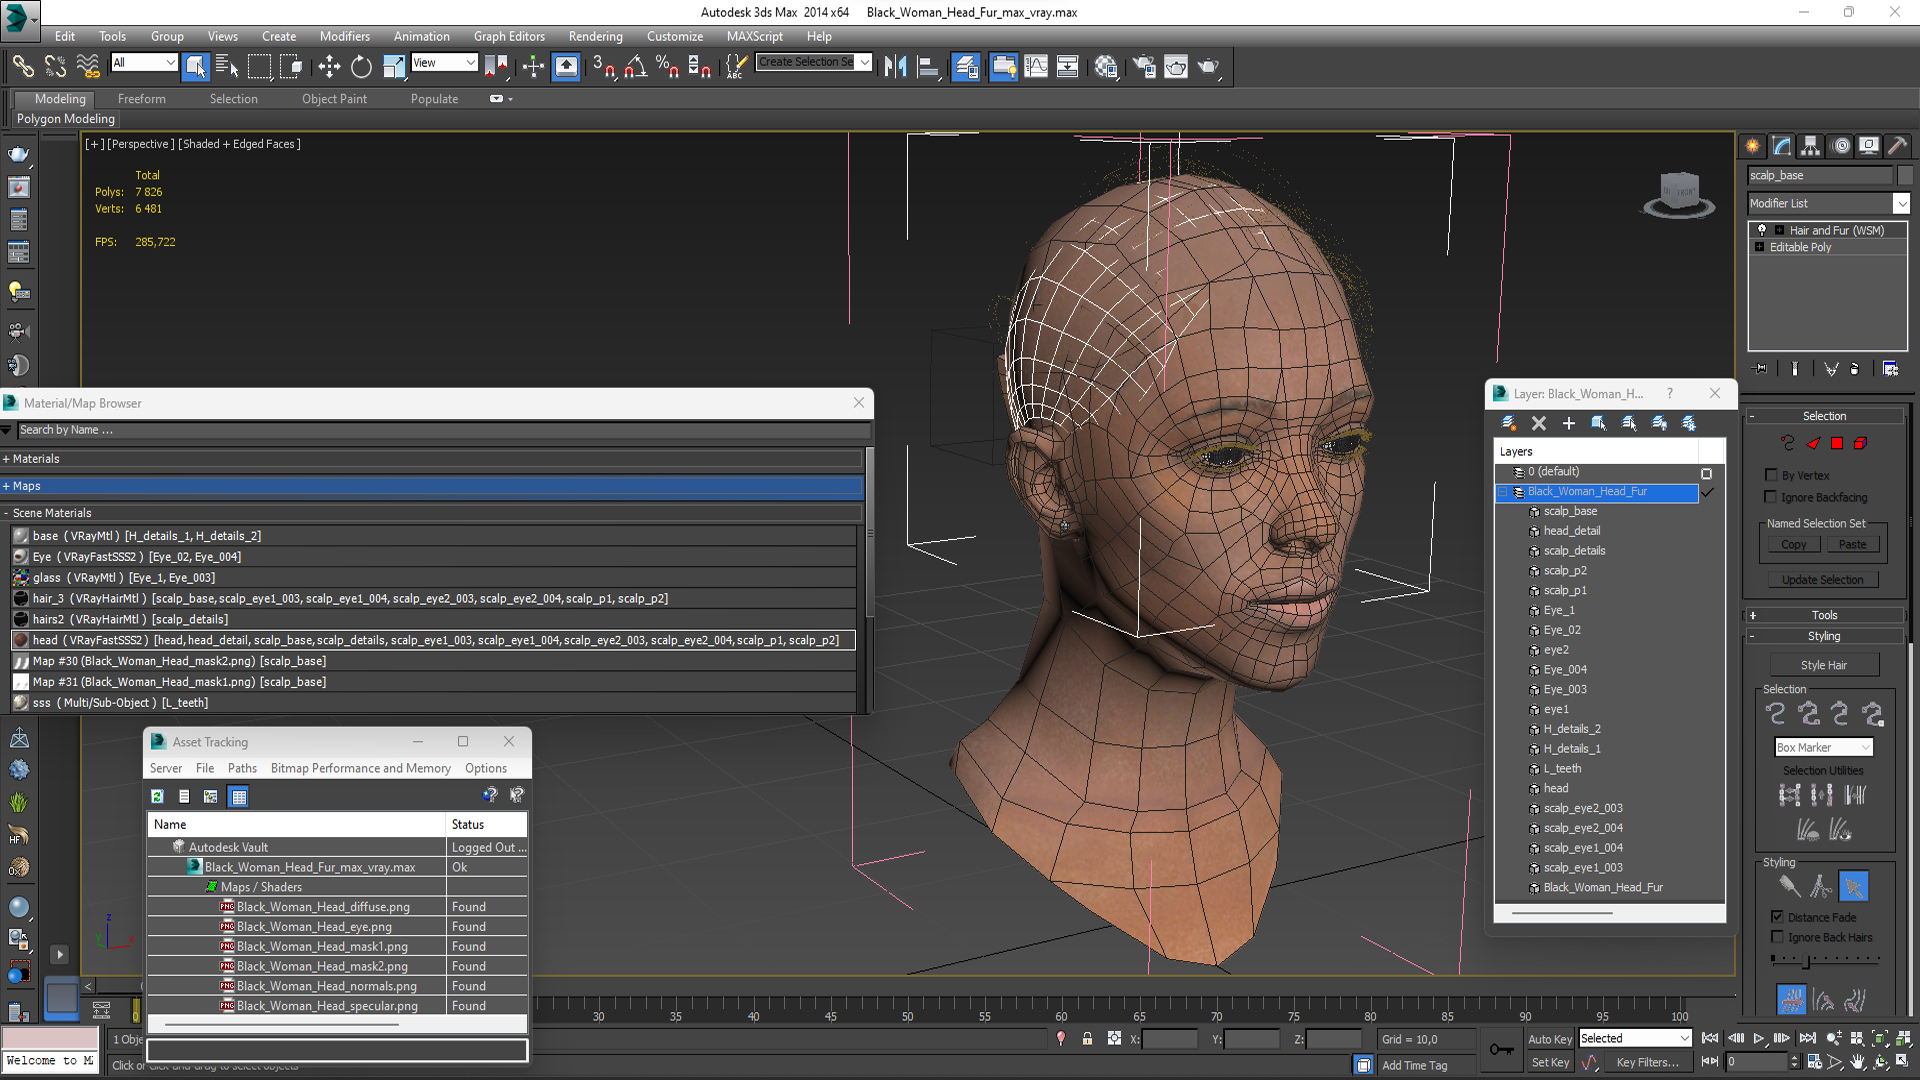
Task: Activate the Select and Move tool
Action: coord(329,66)
